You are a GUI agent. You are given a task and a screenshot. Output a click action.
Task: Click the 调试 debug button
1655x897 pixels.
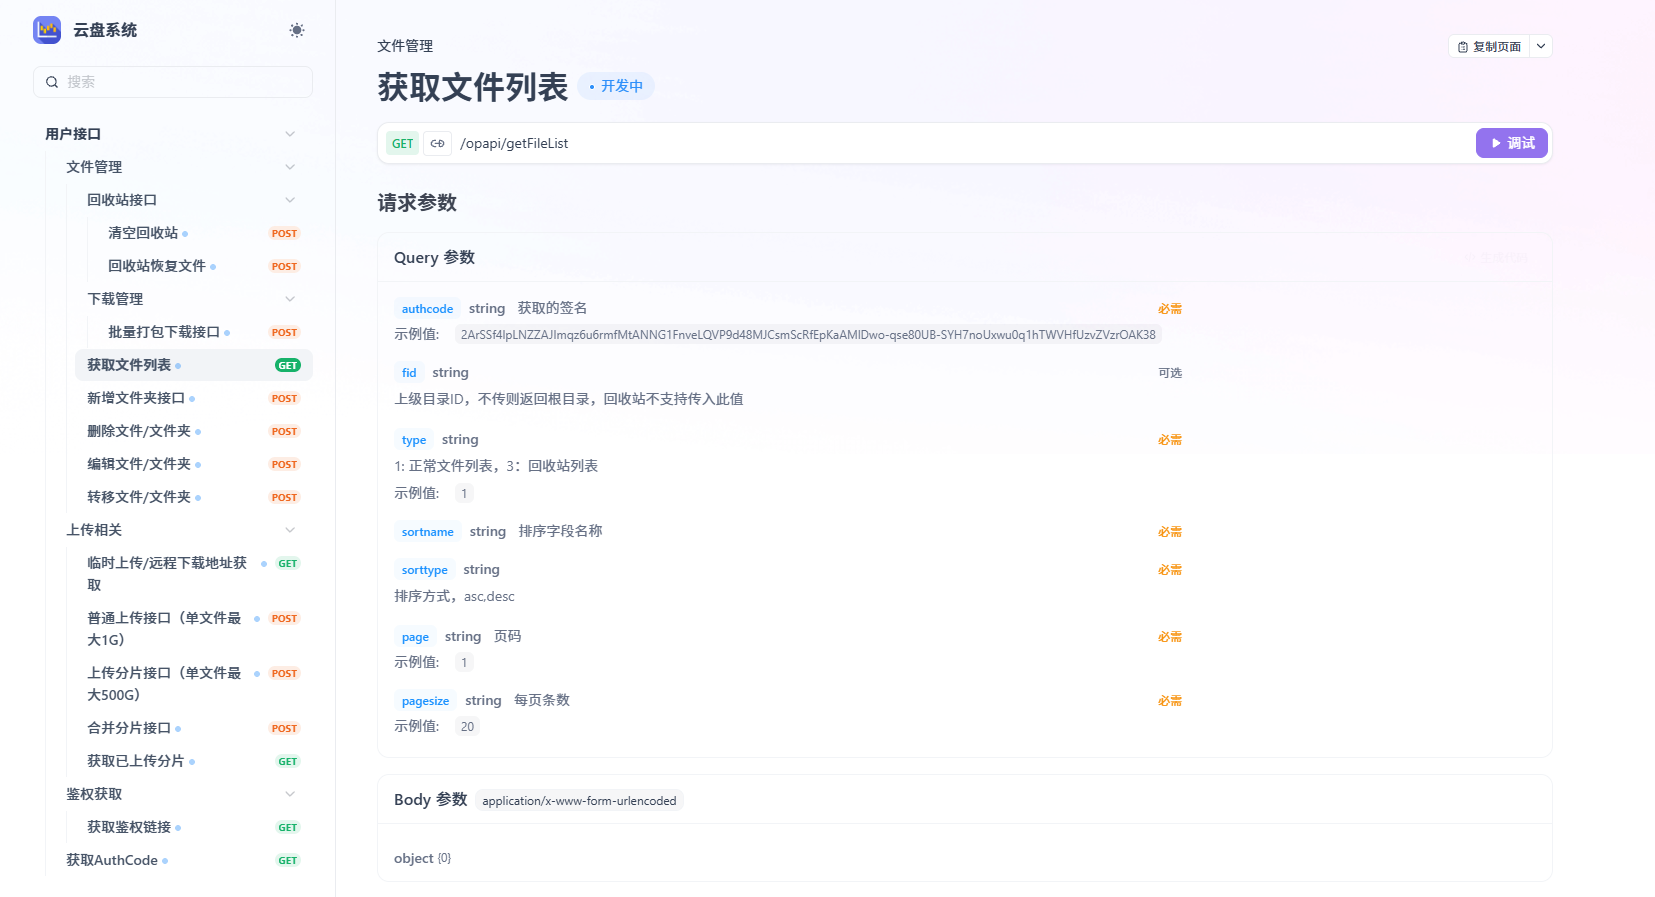pos(1511,144)
